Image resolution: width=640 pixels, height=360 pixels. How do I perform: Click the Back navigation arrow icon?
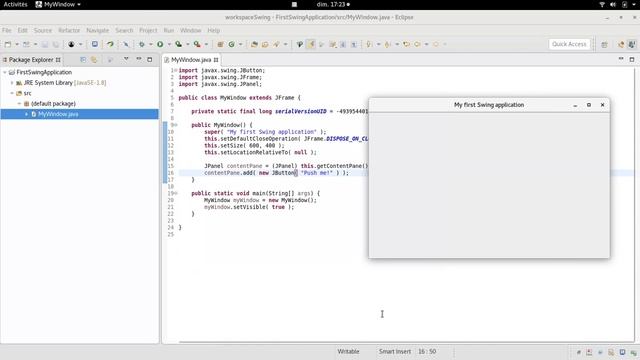(417, 44)
